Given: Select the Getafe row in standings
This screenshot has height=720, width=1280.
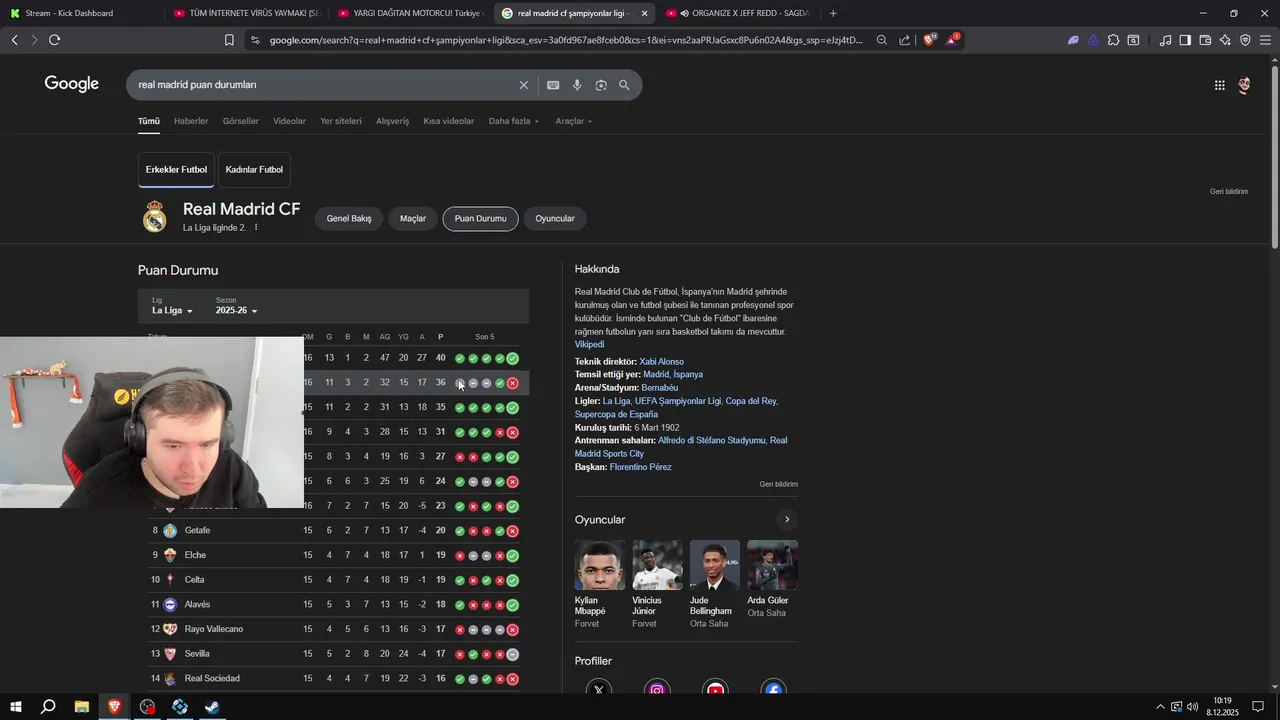Looking at the screenshot, I should click(x=333, y=530).
